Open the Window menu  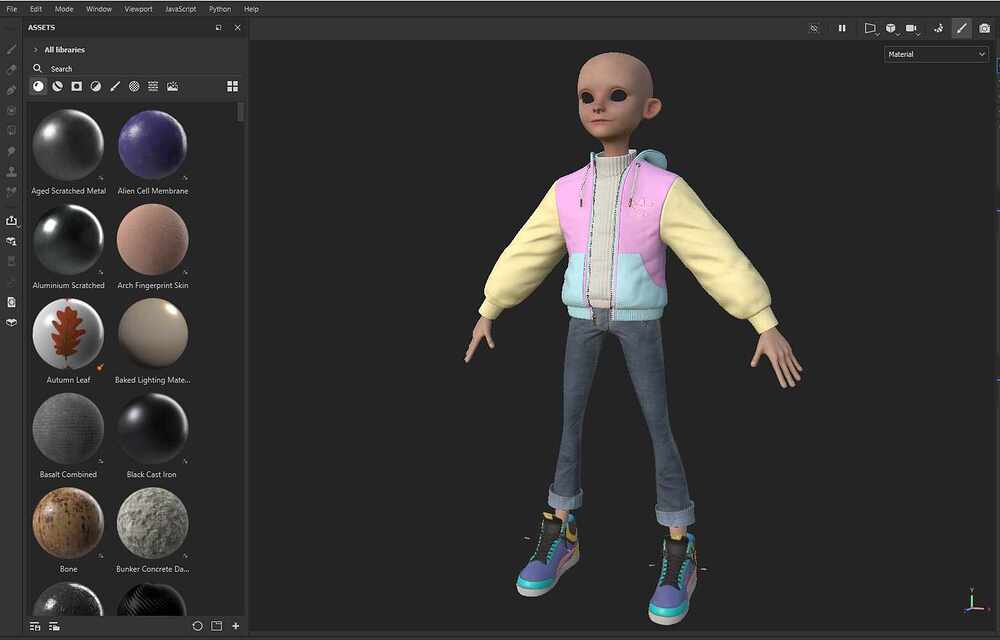coord(99,9)
